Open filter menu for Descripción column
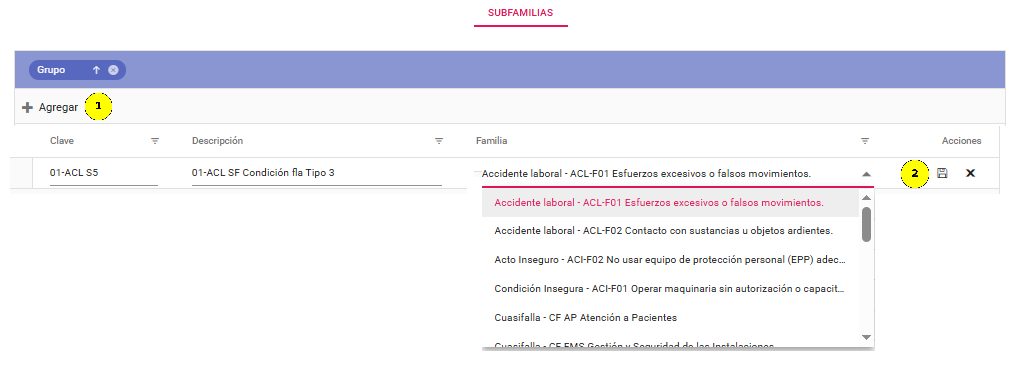The height and width of the screenshot is (387, 1025). pos(439,141)
